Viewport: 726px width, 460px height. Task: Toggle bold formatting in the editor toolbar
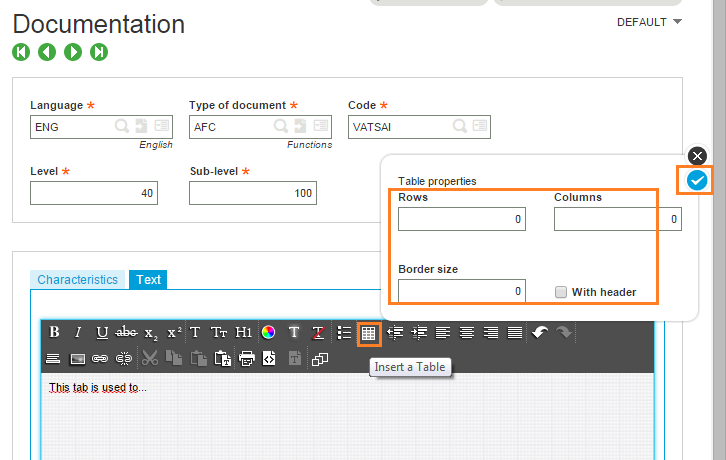click(x=54, y=332)
